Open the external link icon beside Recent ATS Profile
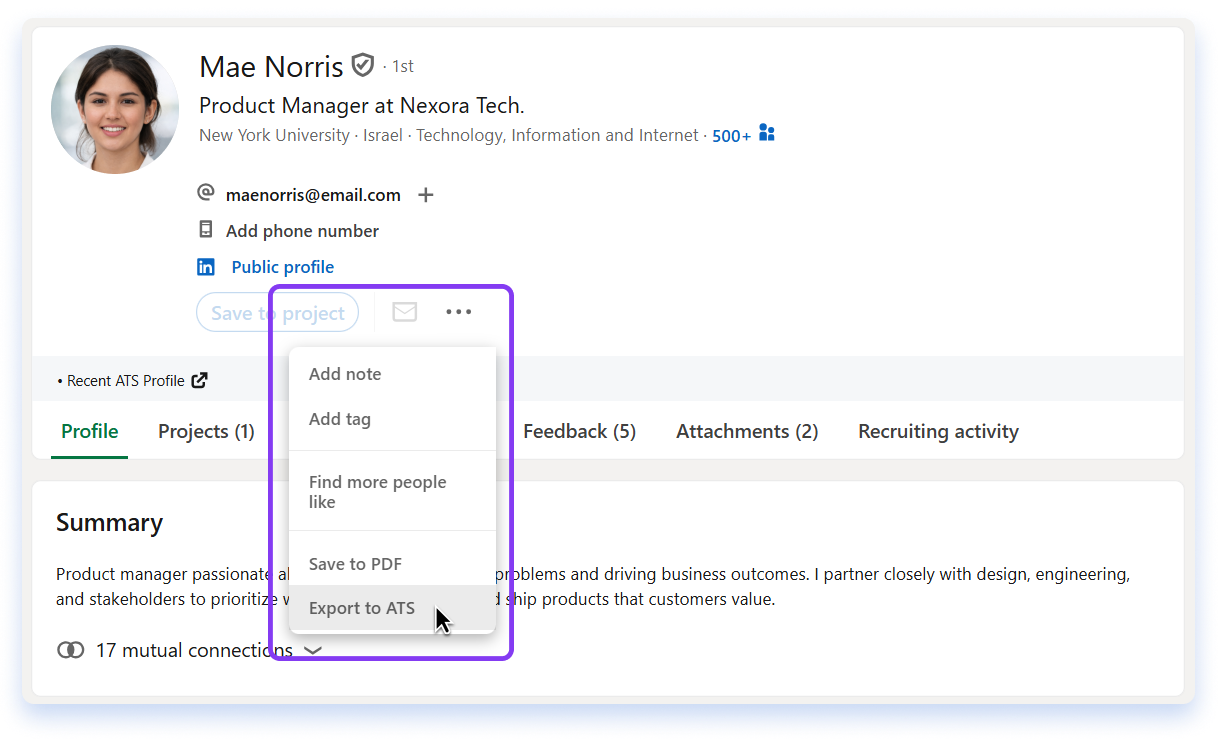The height and width of the screenshot is (744, 1230). pyautogui.click(x=200, y=380)
